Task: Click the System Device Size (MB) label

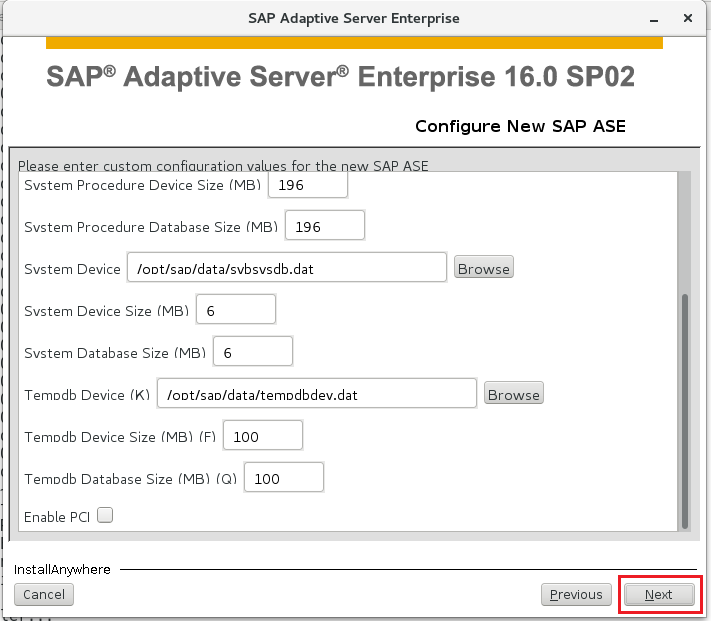Action: (107, 311)
